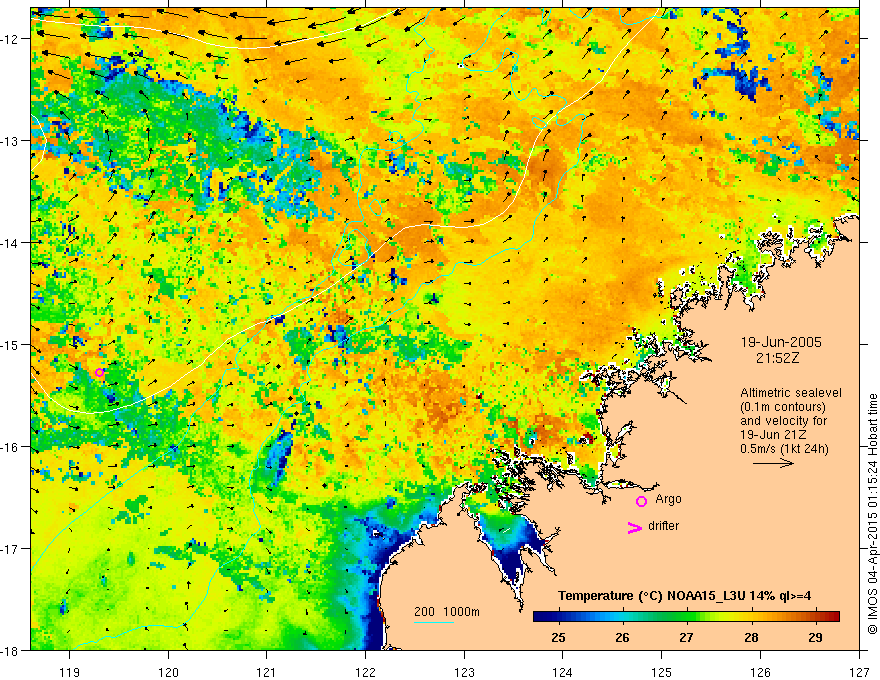Click the 0.5m/s velocity scale arrow
Image resolution: width=880 pixels, height=680 pixels.
click(773, 463)
